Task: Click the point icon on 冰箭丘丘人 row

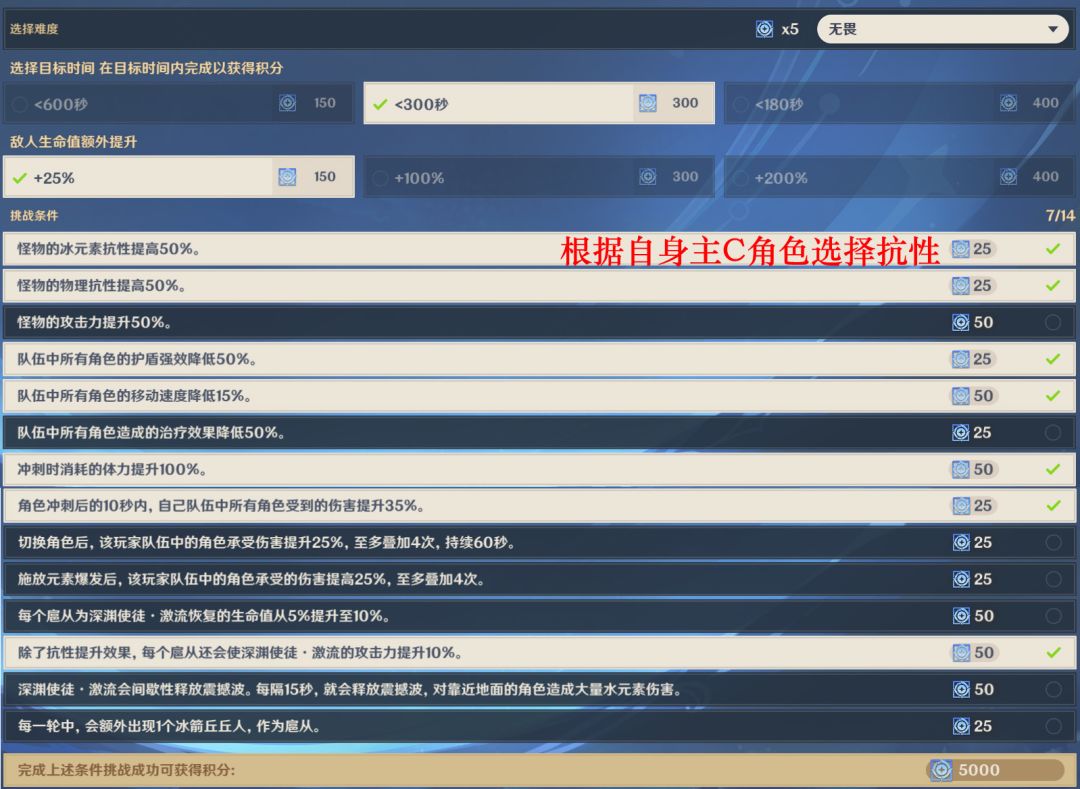Action: 961,726
